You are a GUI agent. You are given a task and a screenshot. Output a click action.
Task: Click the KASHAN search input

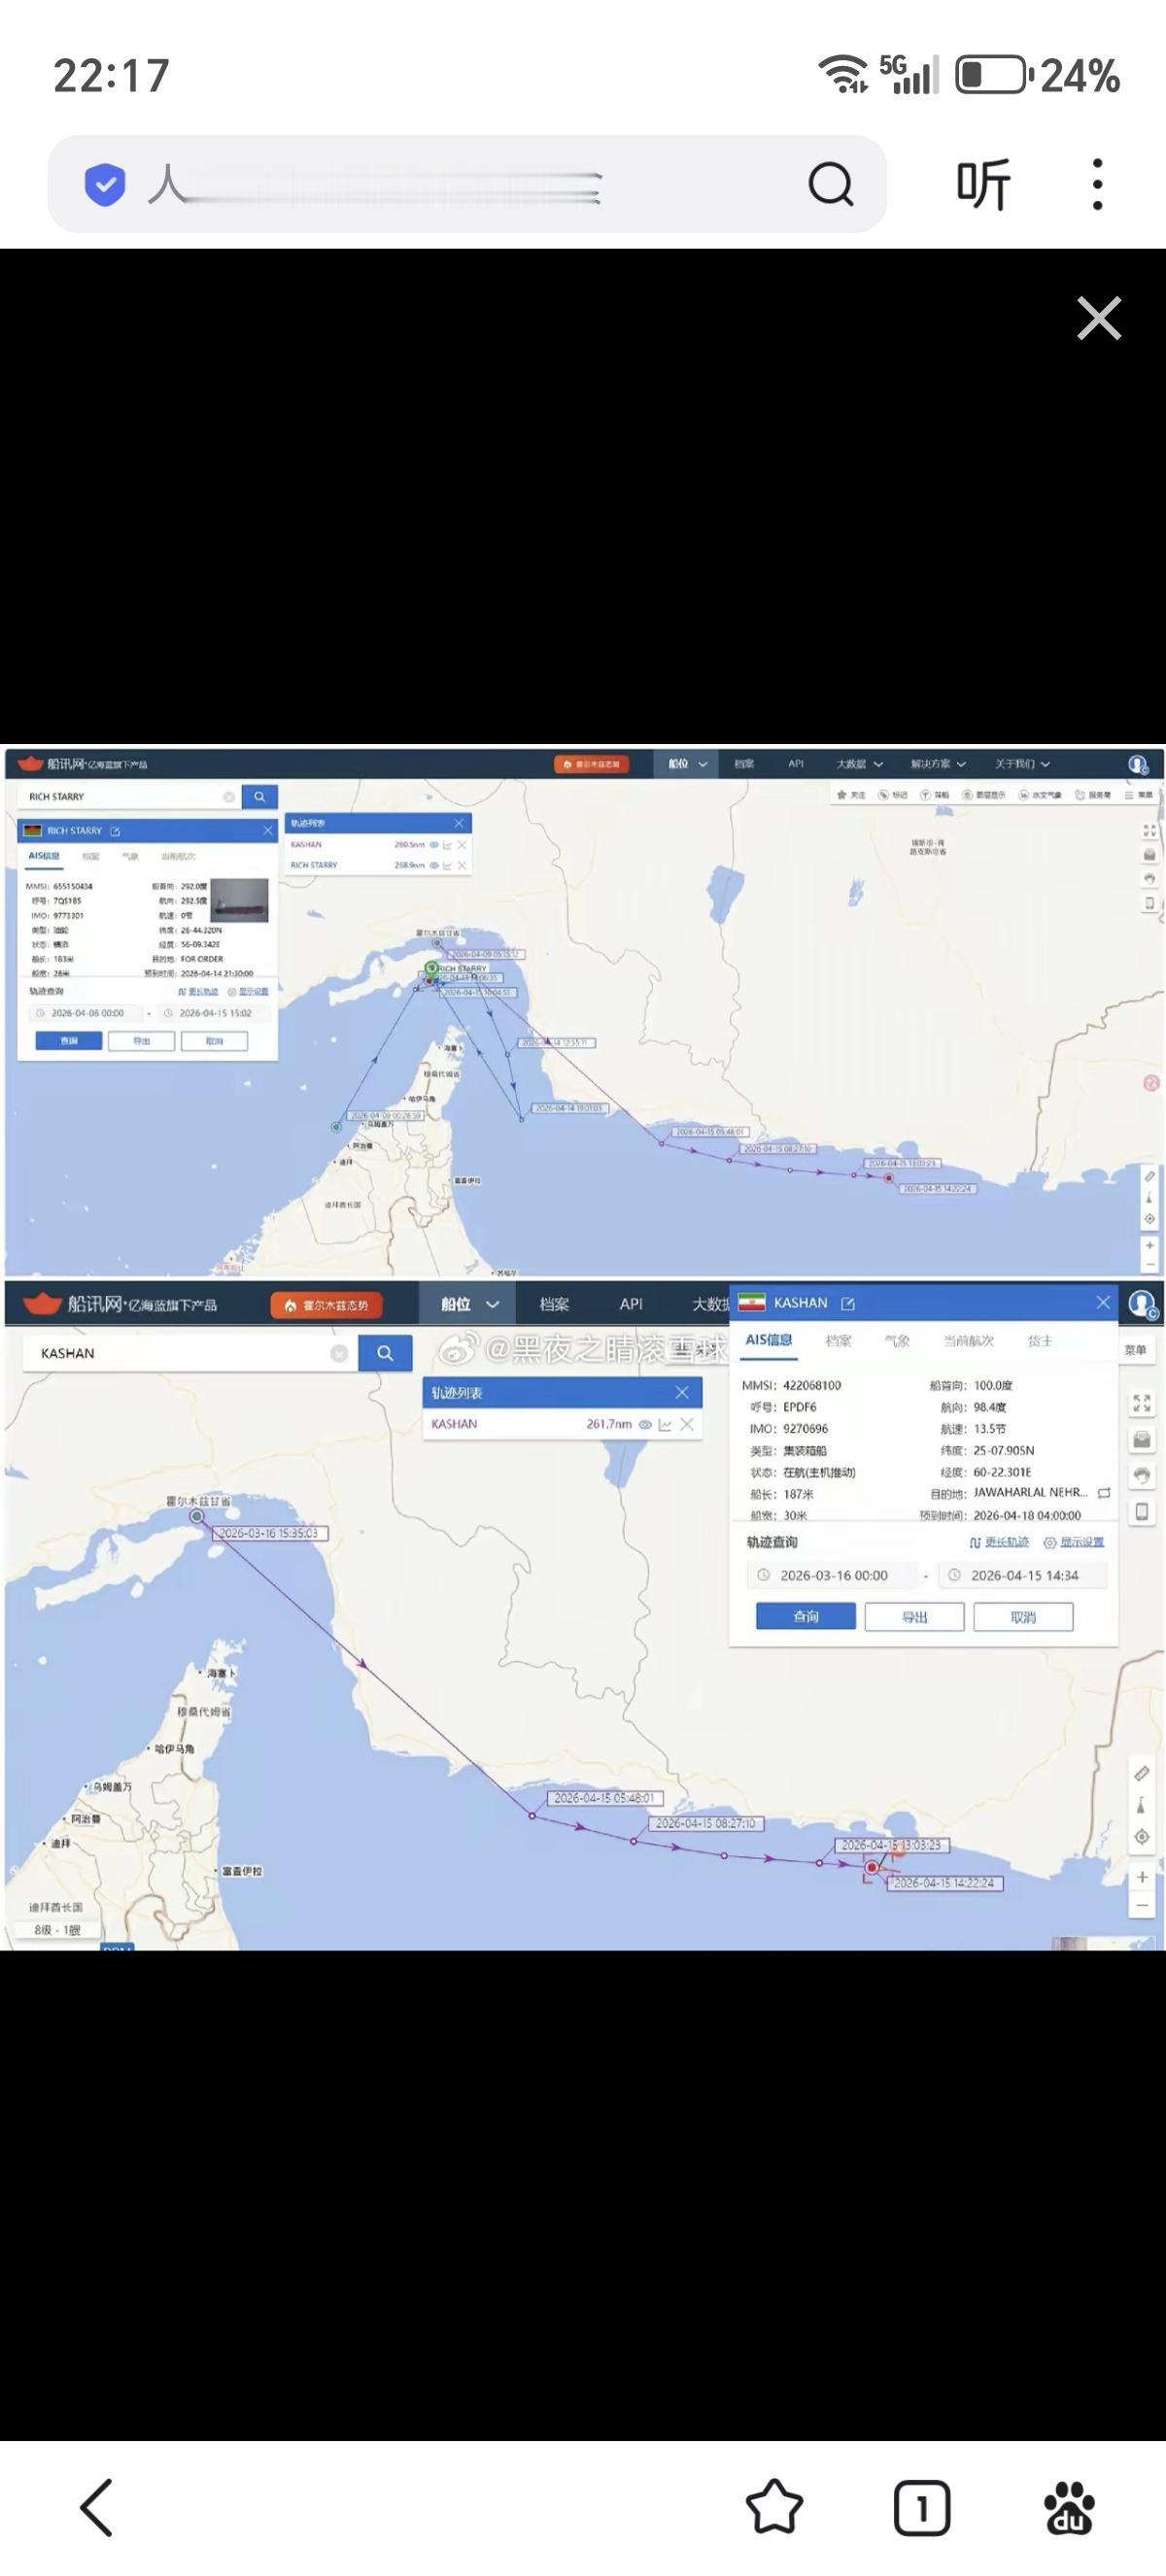coord(190,1353)
